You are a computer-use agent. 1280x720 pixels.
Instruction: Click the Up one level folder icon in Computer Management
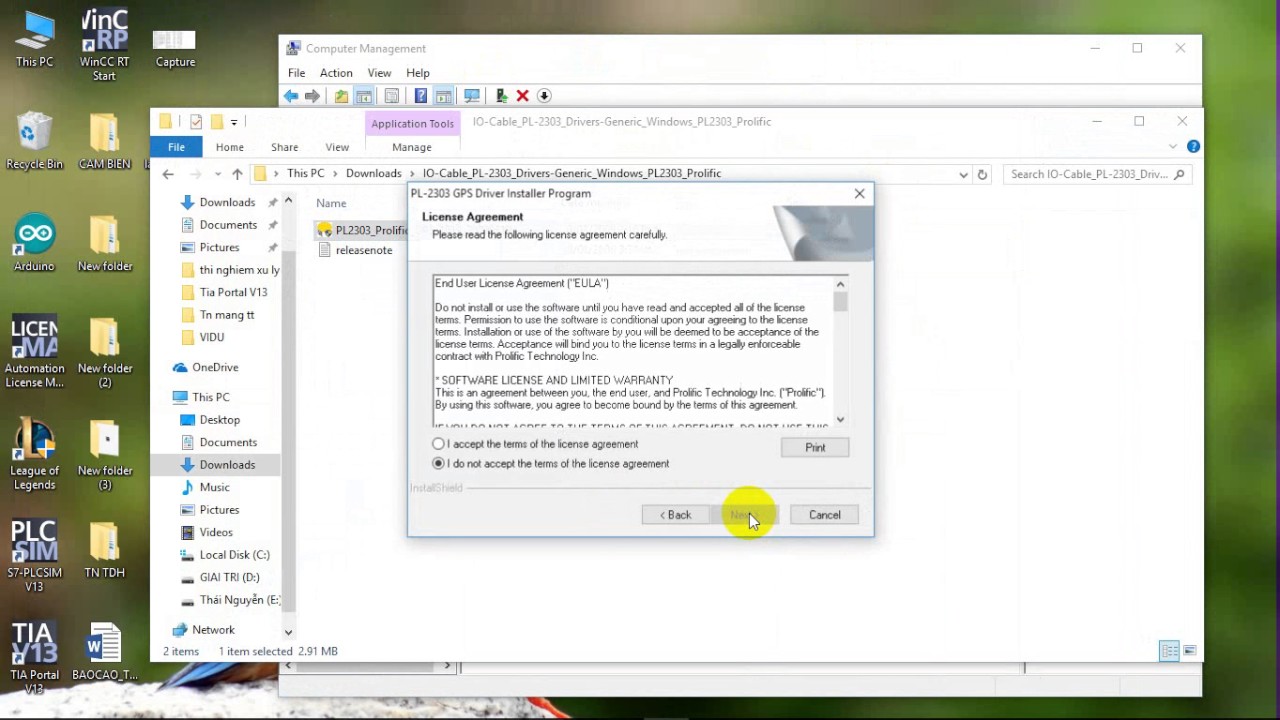click(x=341, y=96)
